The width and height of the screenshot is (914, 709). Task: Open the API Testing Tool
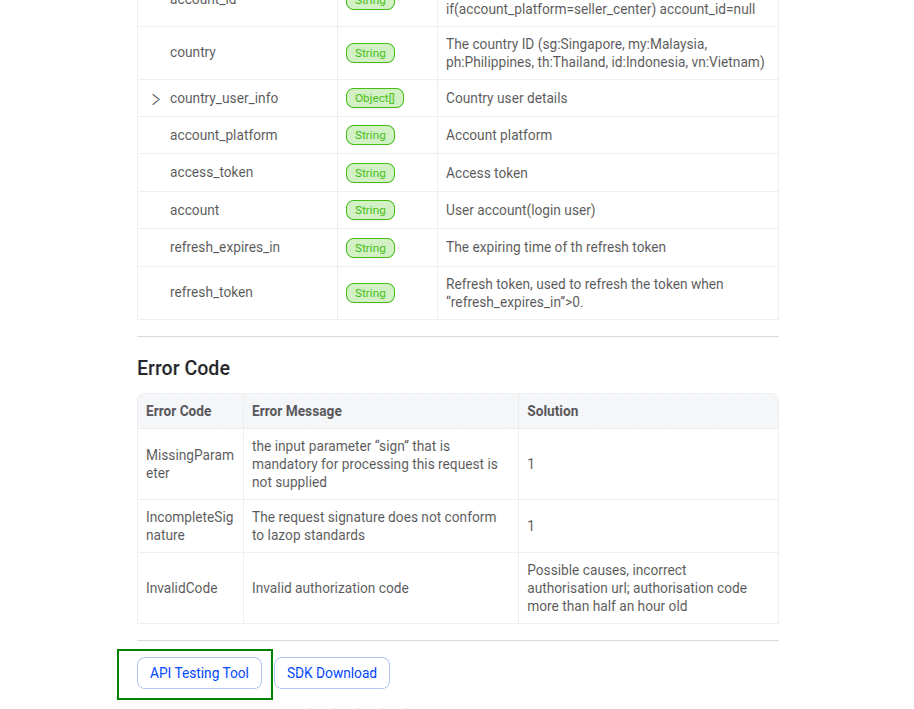199,673
